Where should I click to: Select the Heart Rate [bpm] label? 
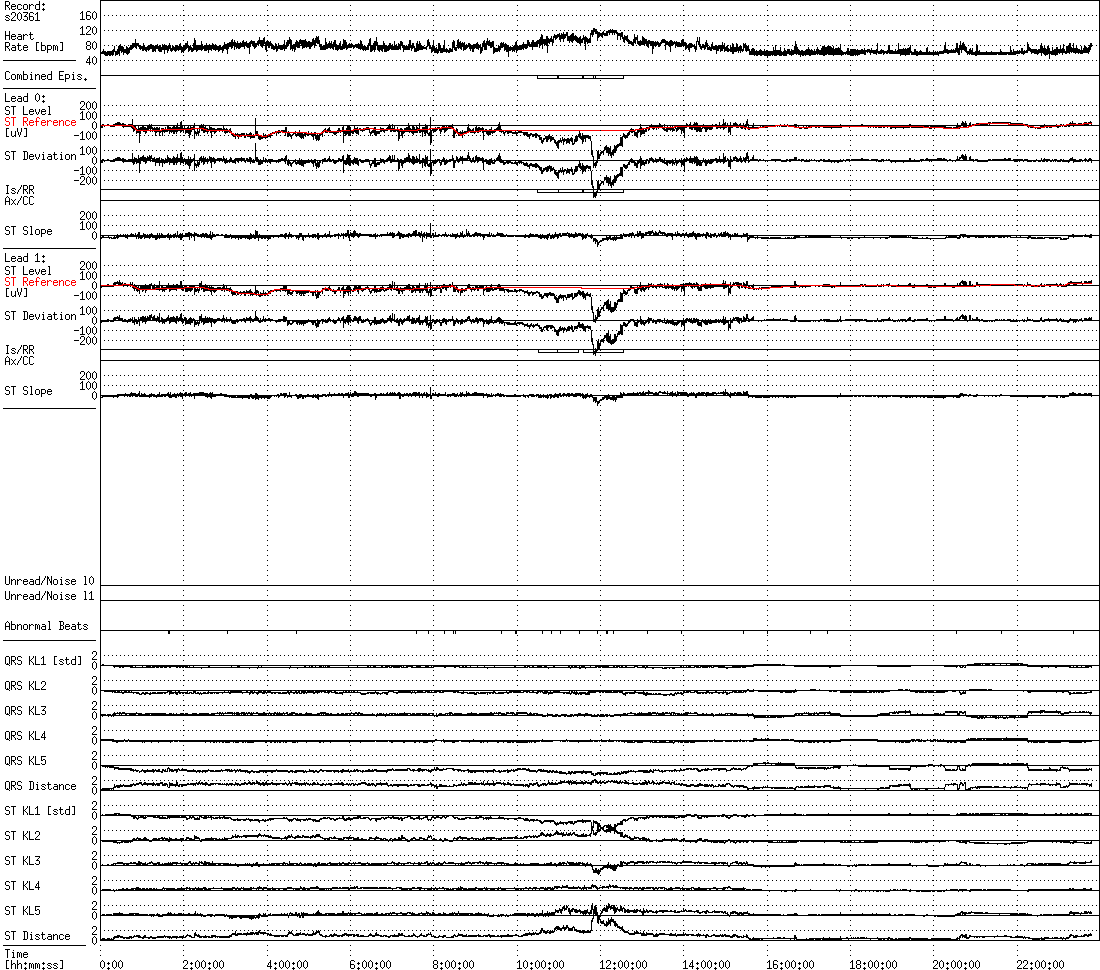[x=30, y=41]
